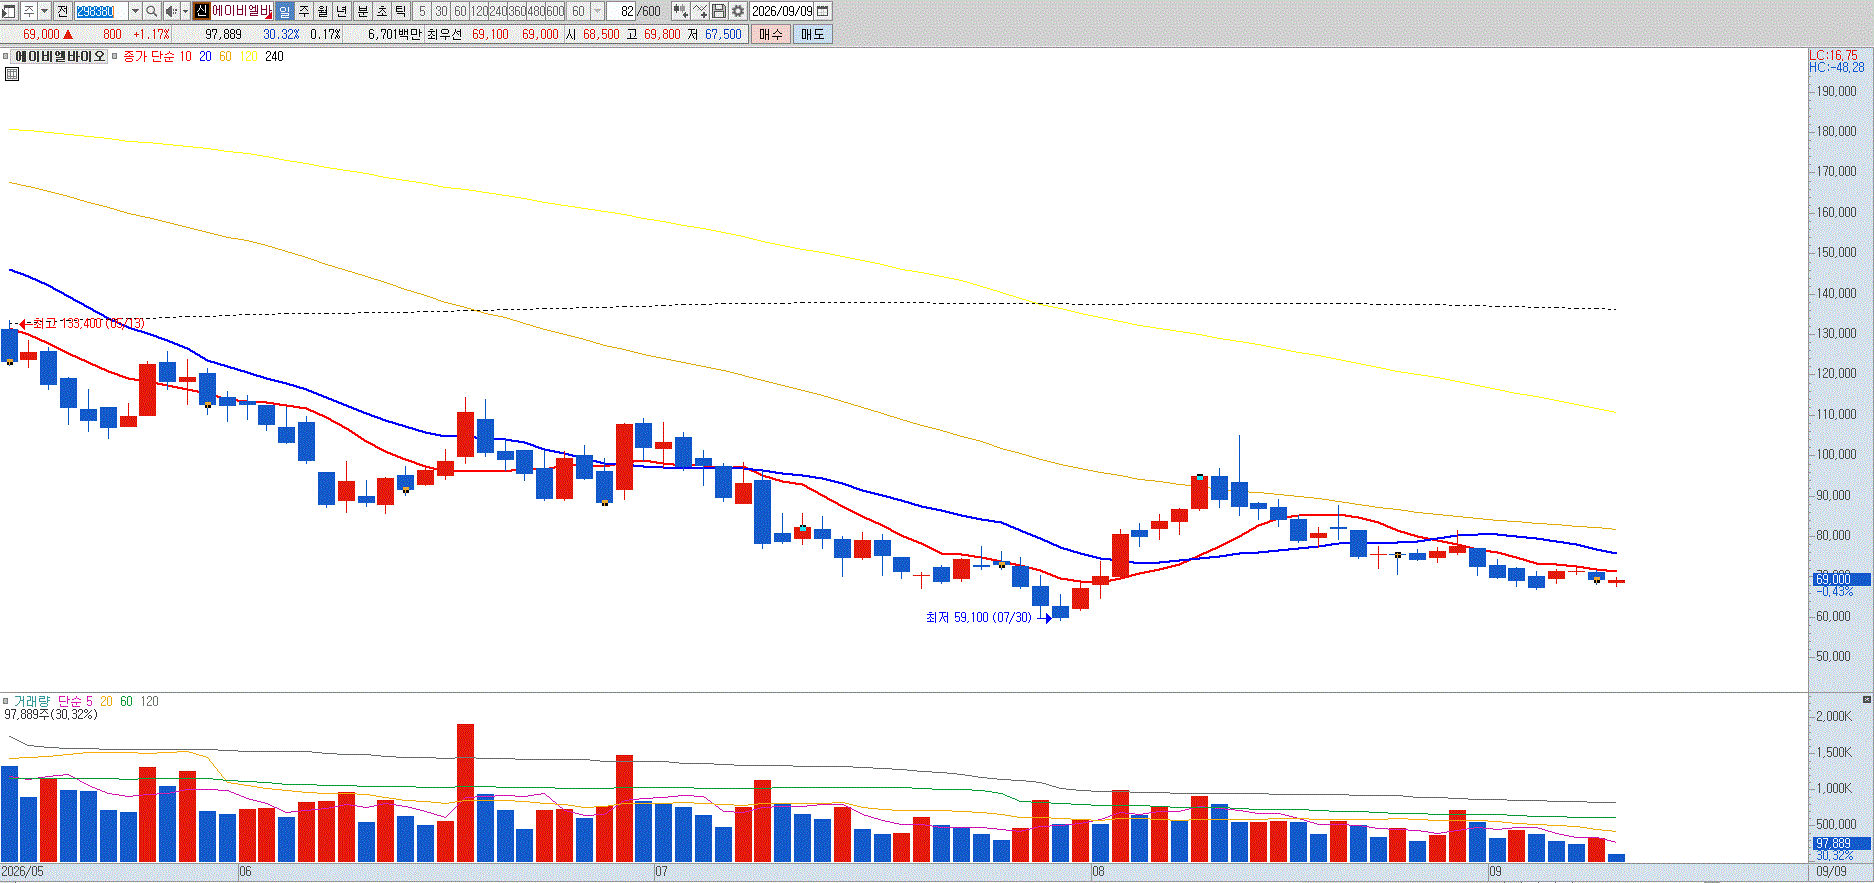Click the stock code input field 298380
This screenshot has width=1874, height=883.
(x=102, y=11)
